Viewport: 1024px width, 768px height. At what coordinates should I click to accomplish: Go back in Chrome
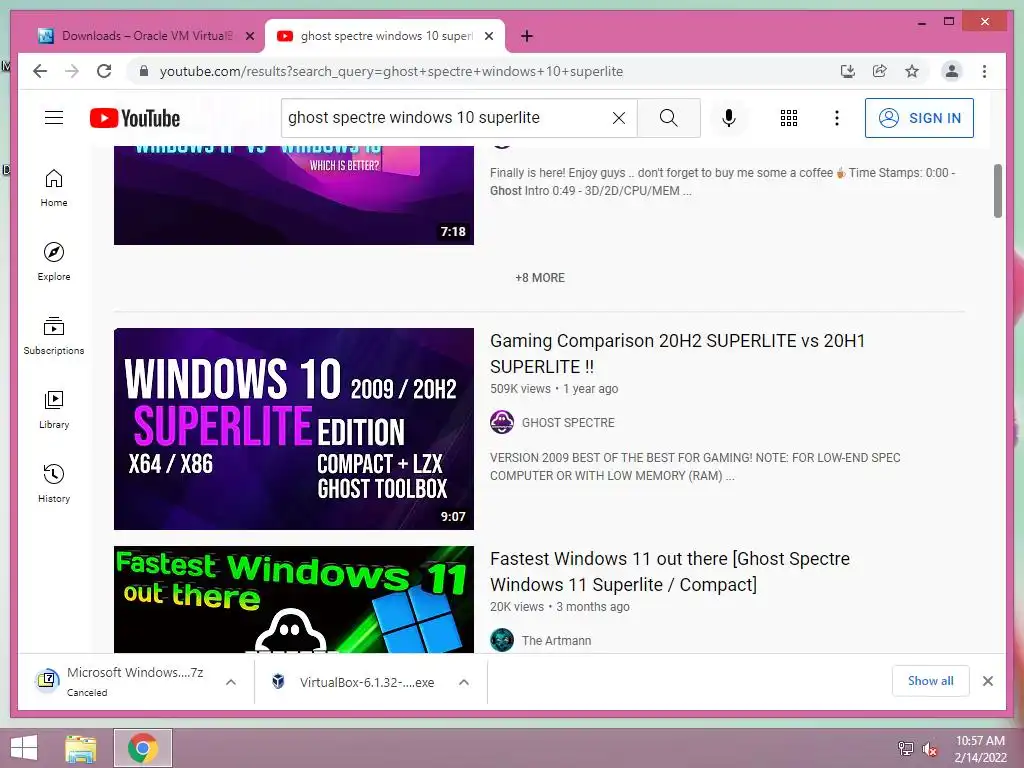pos(40,71)
